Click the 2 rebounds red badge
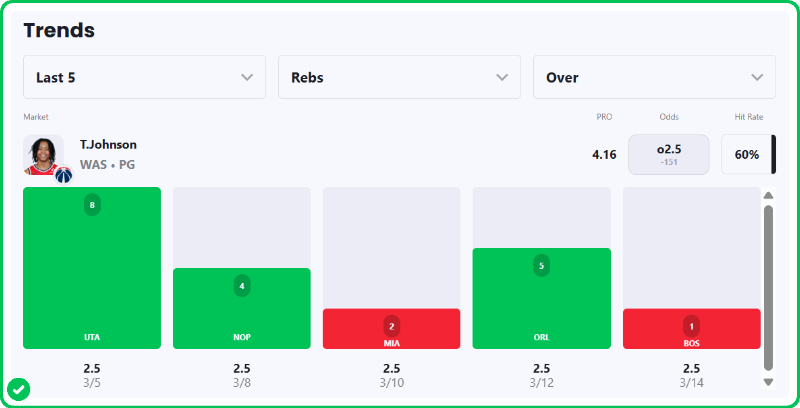This screenshot has width=800, height=408. click(x=392, y=326)
